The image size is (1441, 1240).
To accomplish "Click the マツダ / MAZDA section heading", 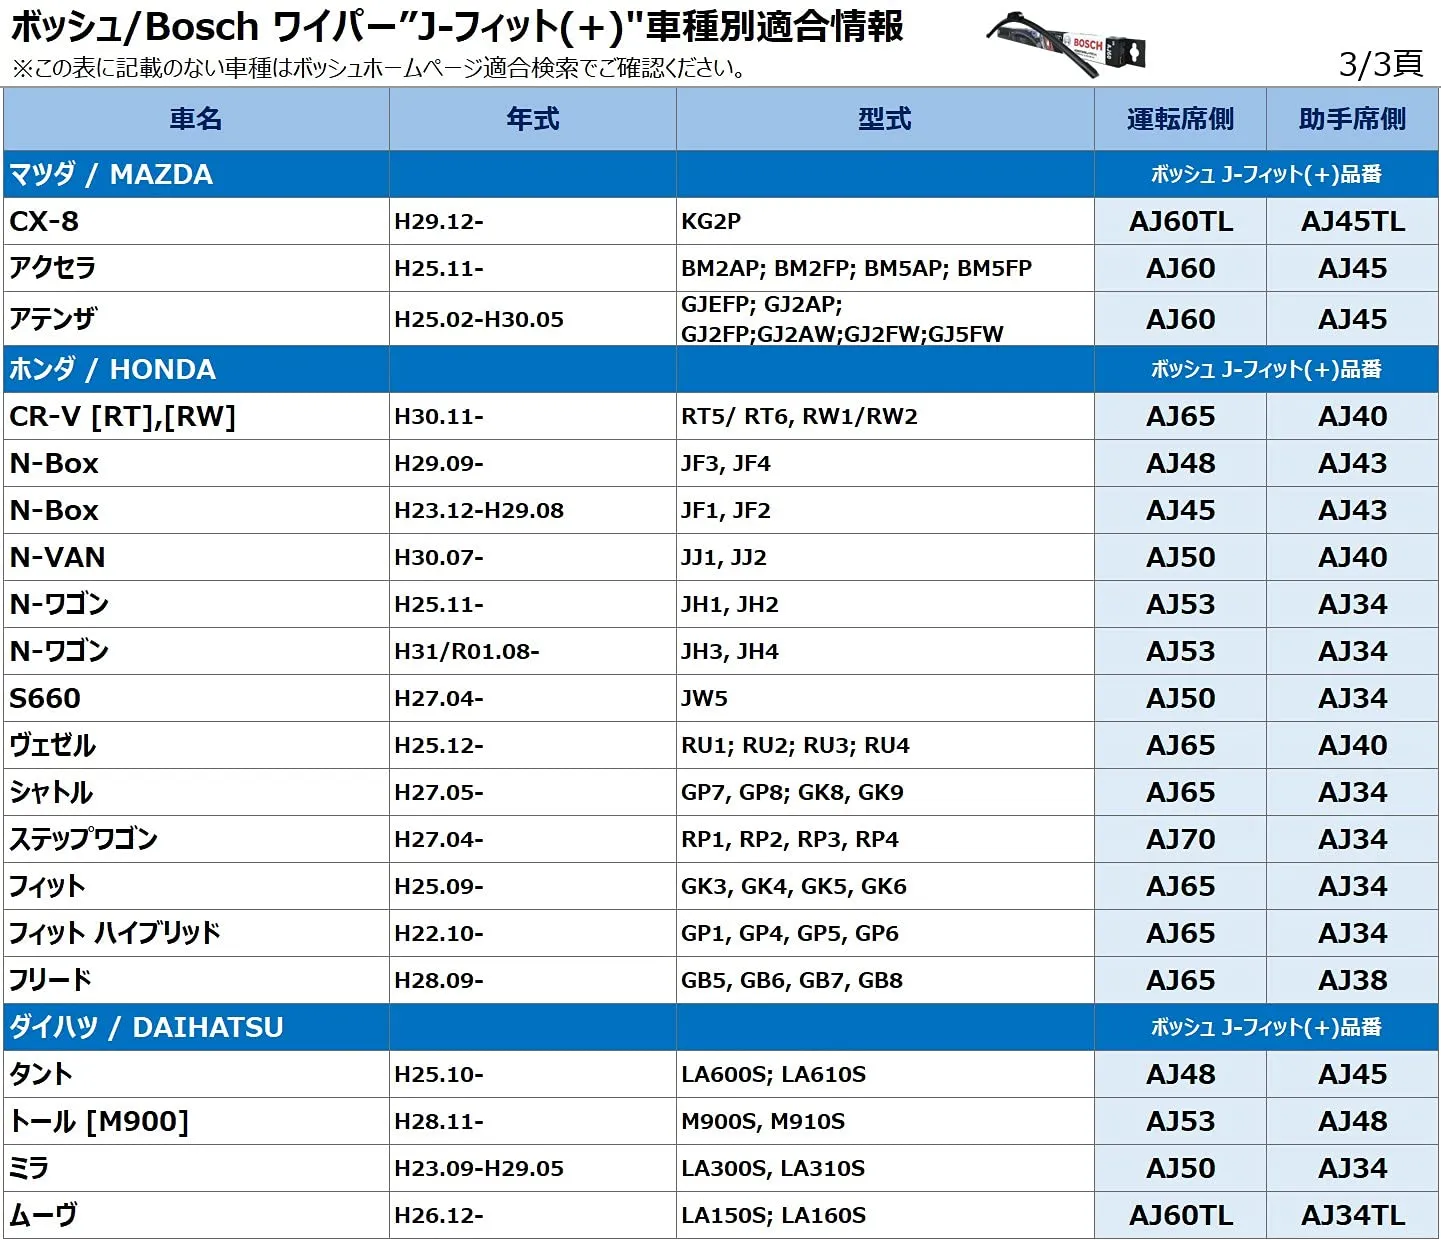I will [x=111, y=174].
